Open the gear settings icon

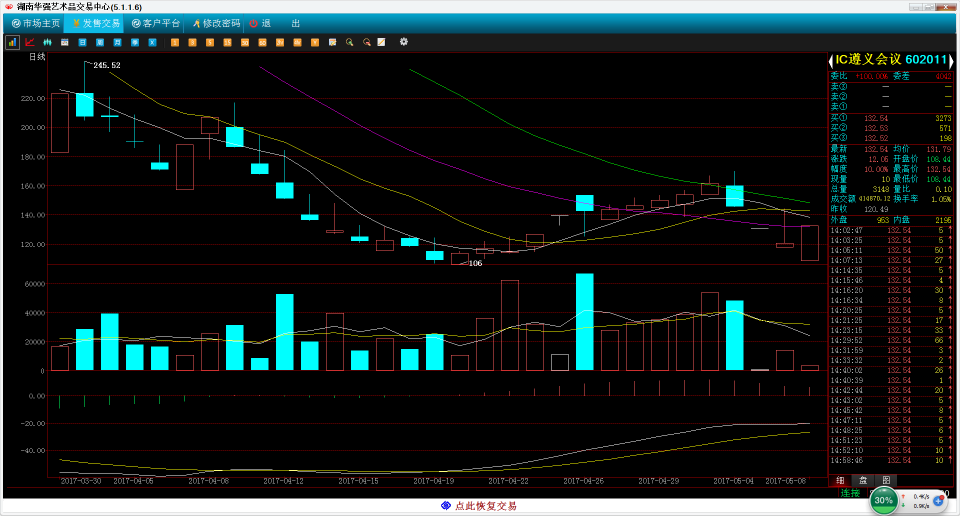click(403, 42)
